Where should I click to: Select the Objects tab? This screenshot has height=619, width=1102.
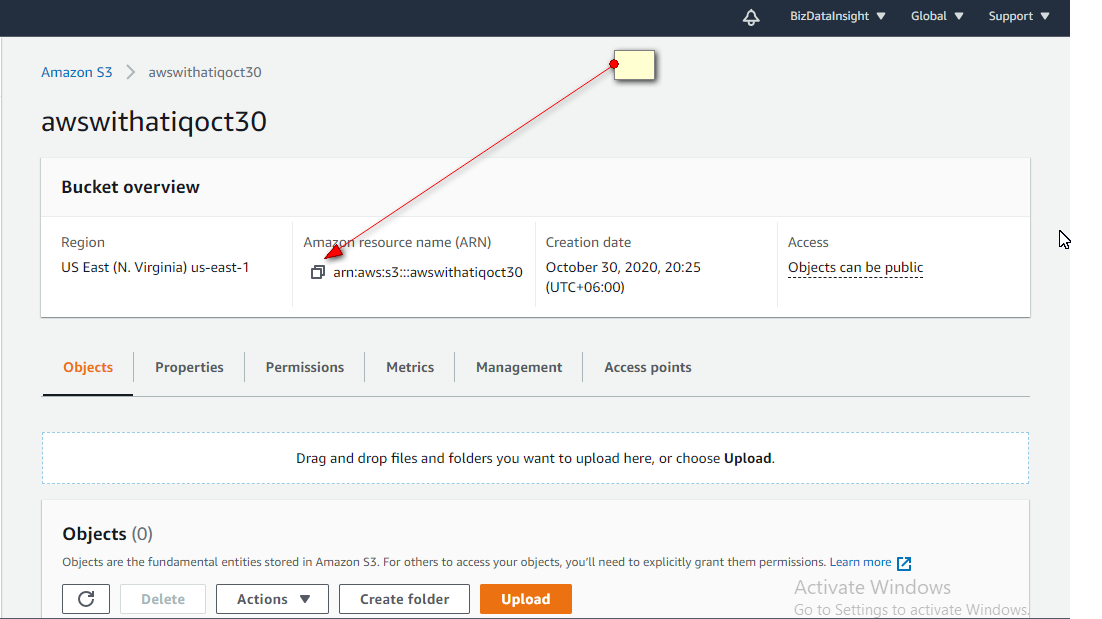coord(87,367)
